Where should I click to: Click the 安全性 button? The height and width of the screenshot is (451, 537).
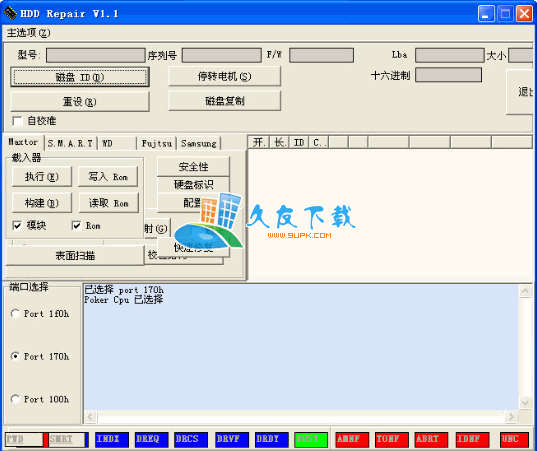[x=193, y=166]
